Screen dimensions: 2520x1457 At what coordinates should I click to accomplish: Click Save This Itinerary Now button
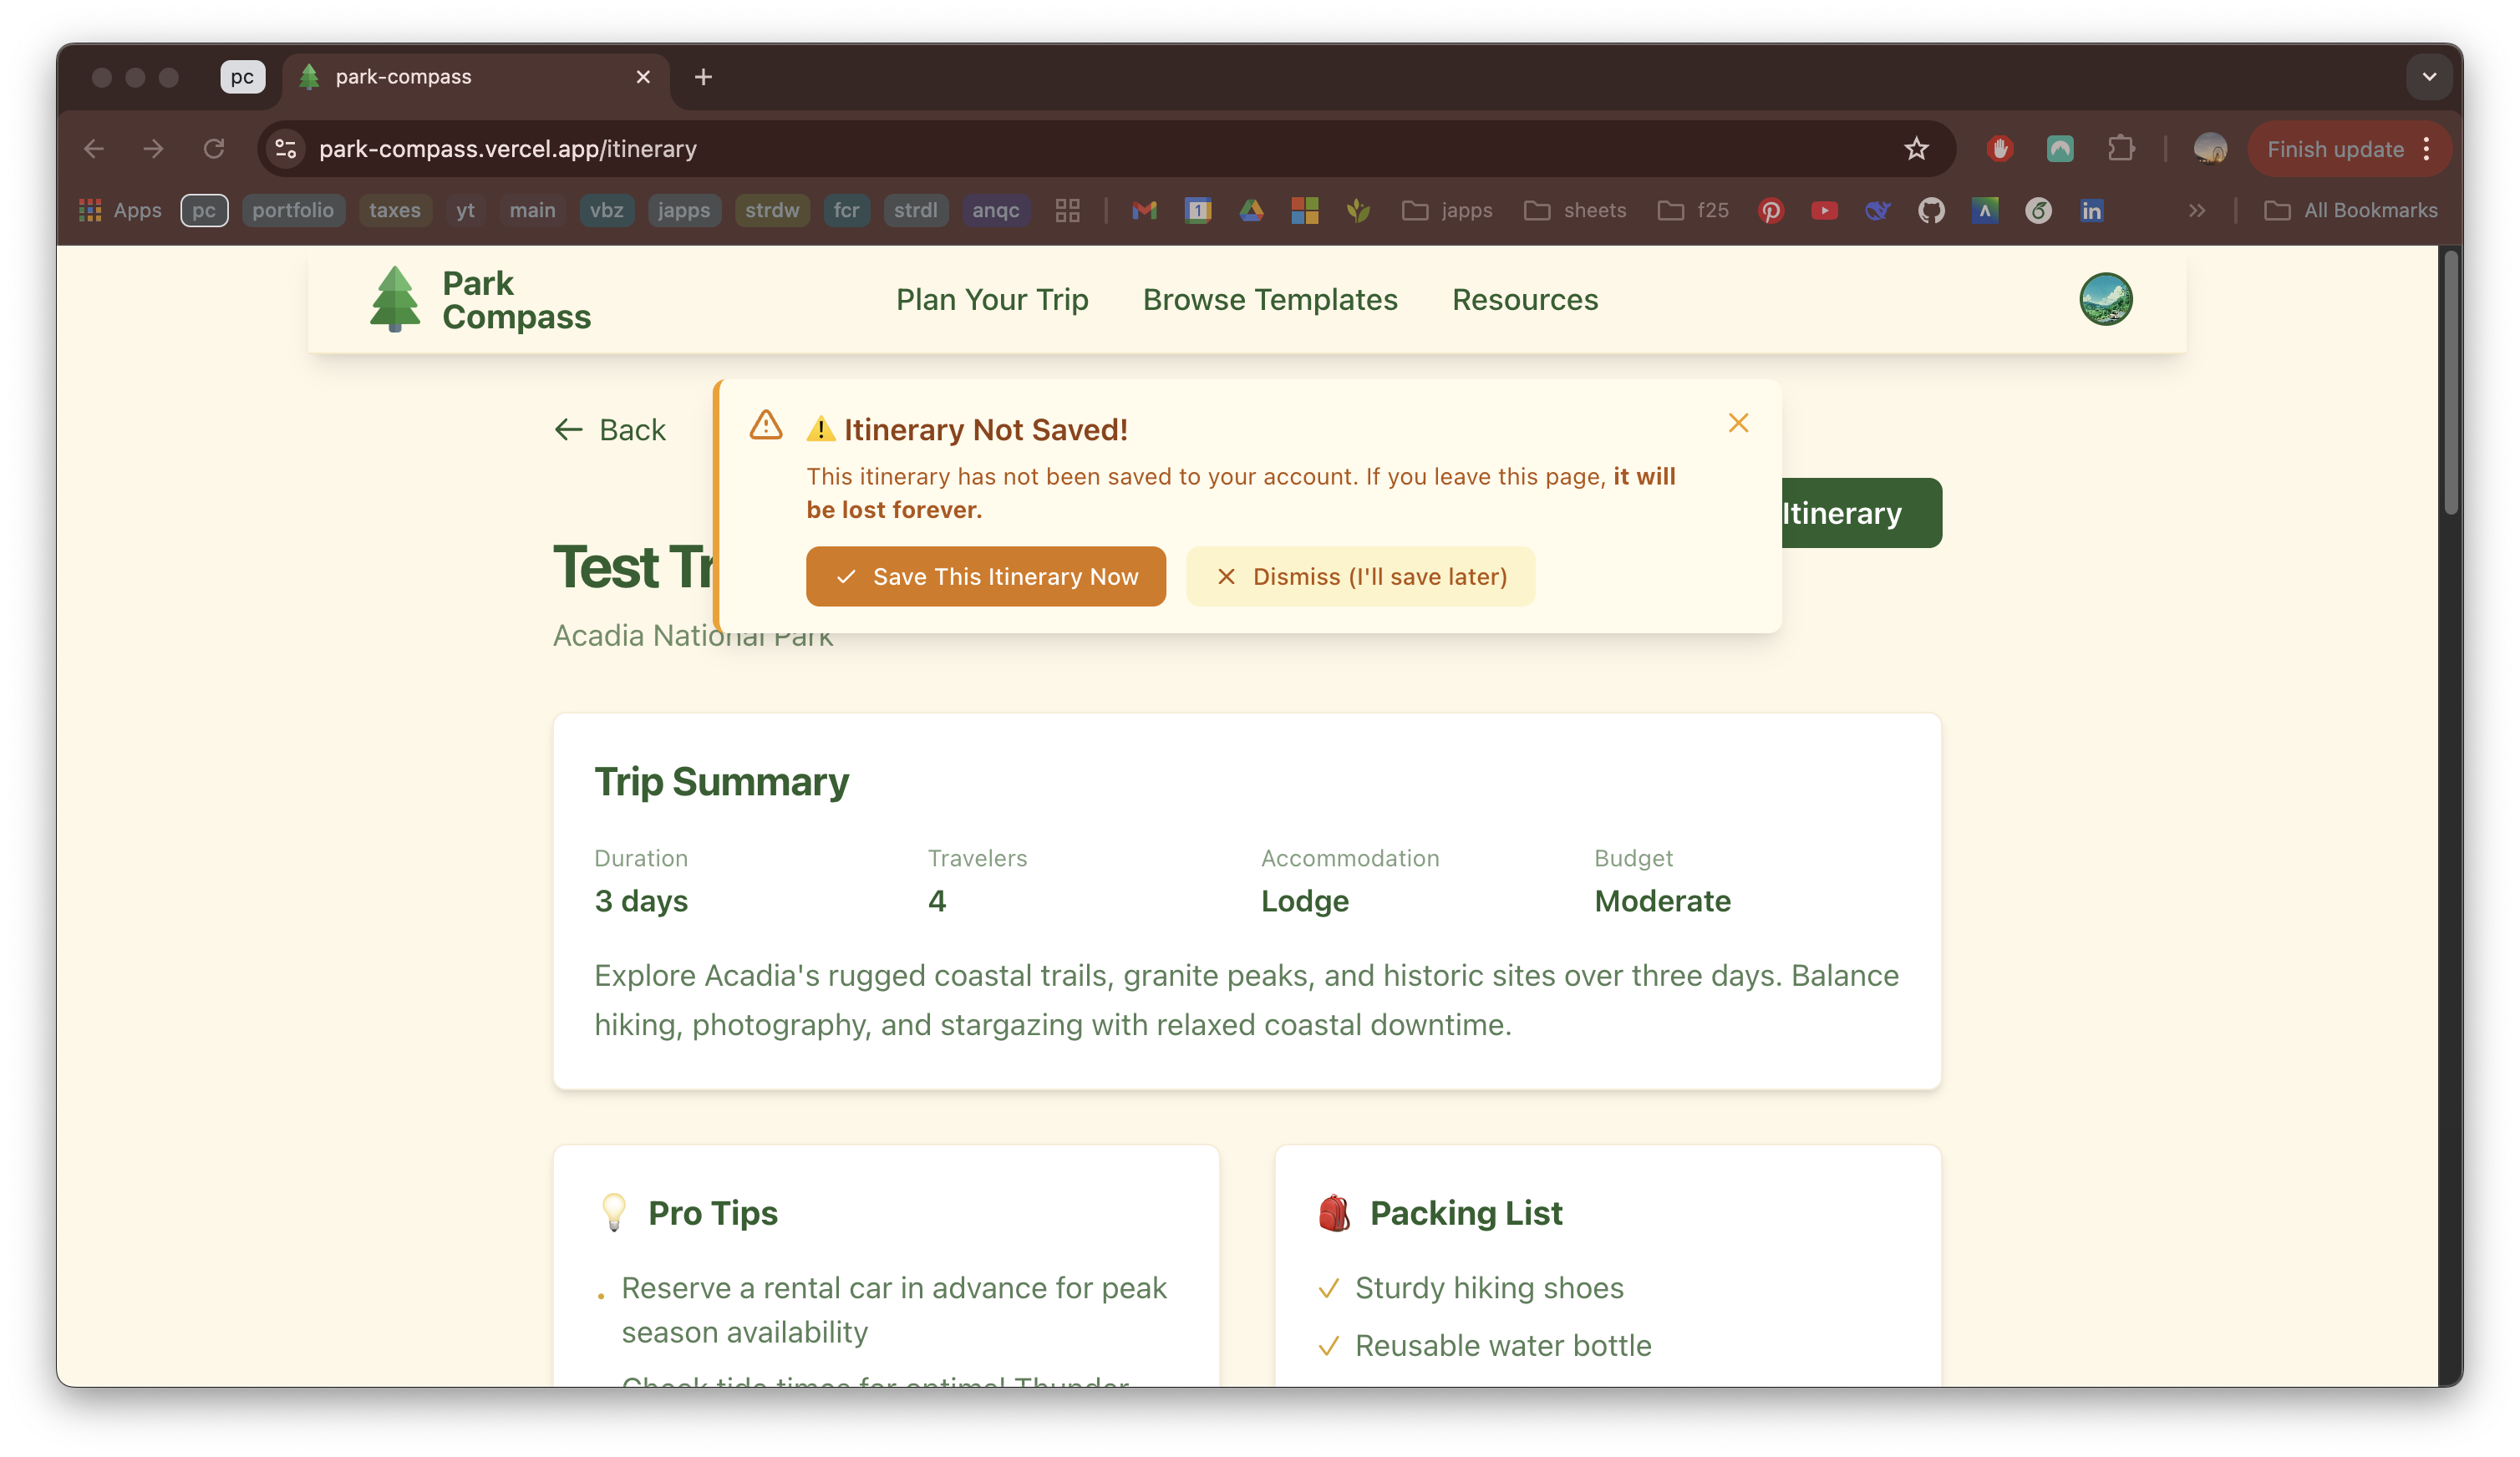[x=985, y=576]
